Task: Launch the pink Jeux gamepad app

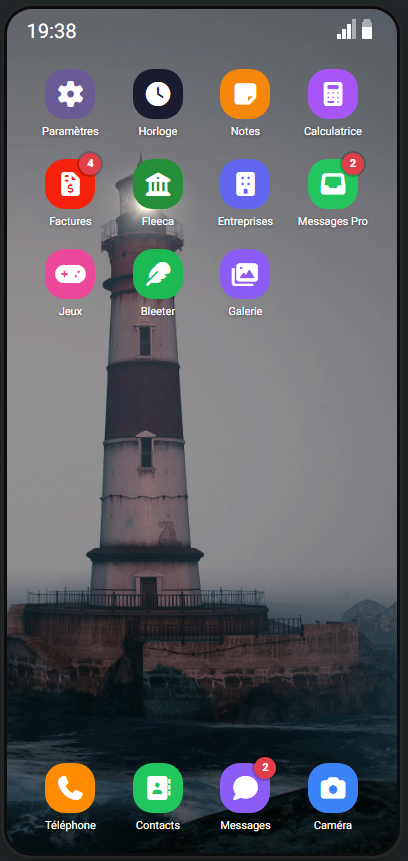Action: 70,274
